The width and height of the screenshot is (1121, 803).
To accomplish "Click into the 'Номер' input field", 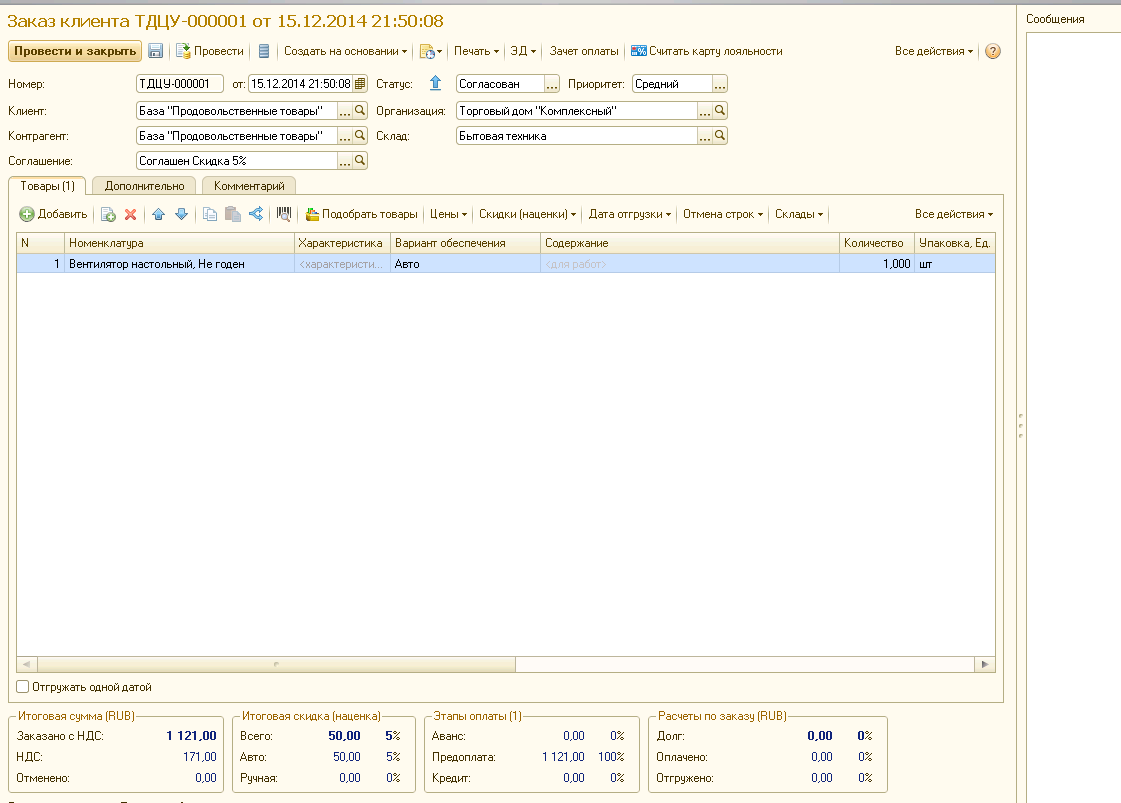I will (x=179, y=84).
